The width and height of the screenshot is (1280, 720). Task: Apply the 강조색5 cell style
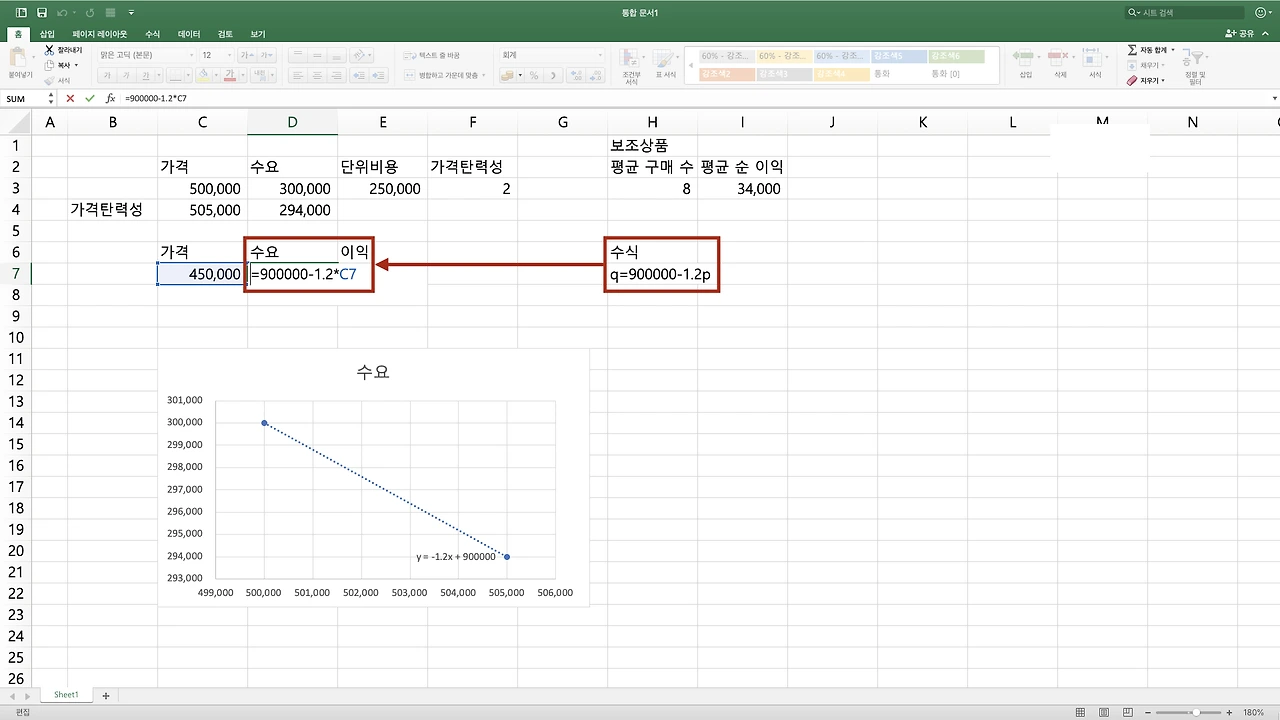(x=899, y=57)
